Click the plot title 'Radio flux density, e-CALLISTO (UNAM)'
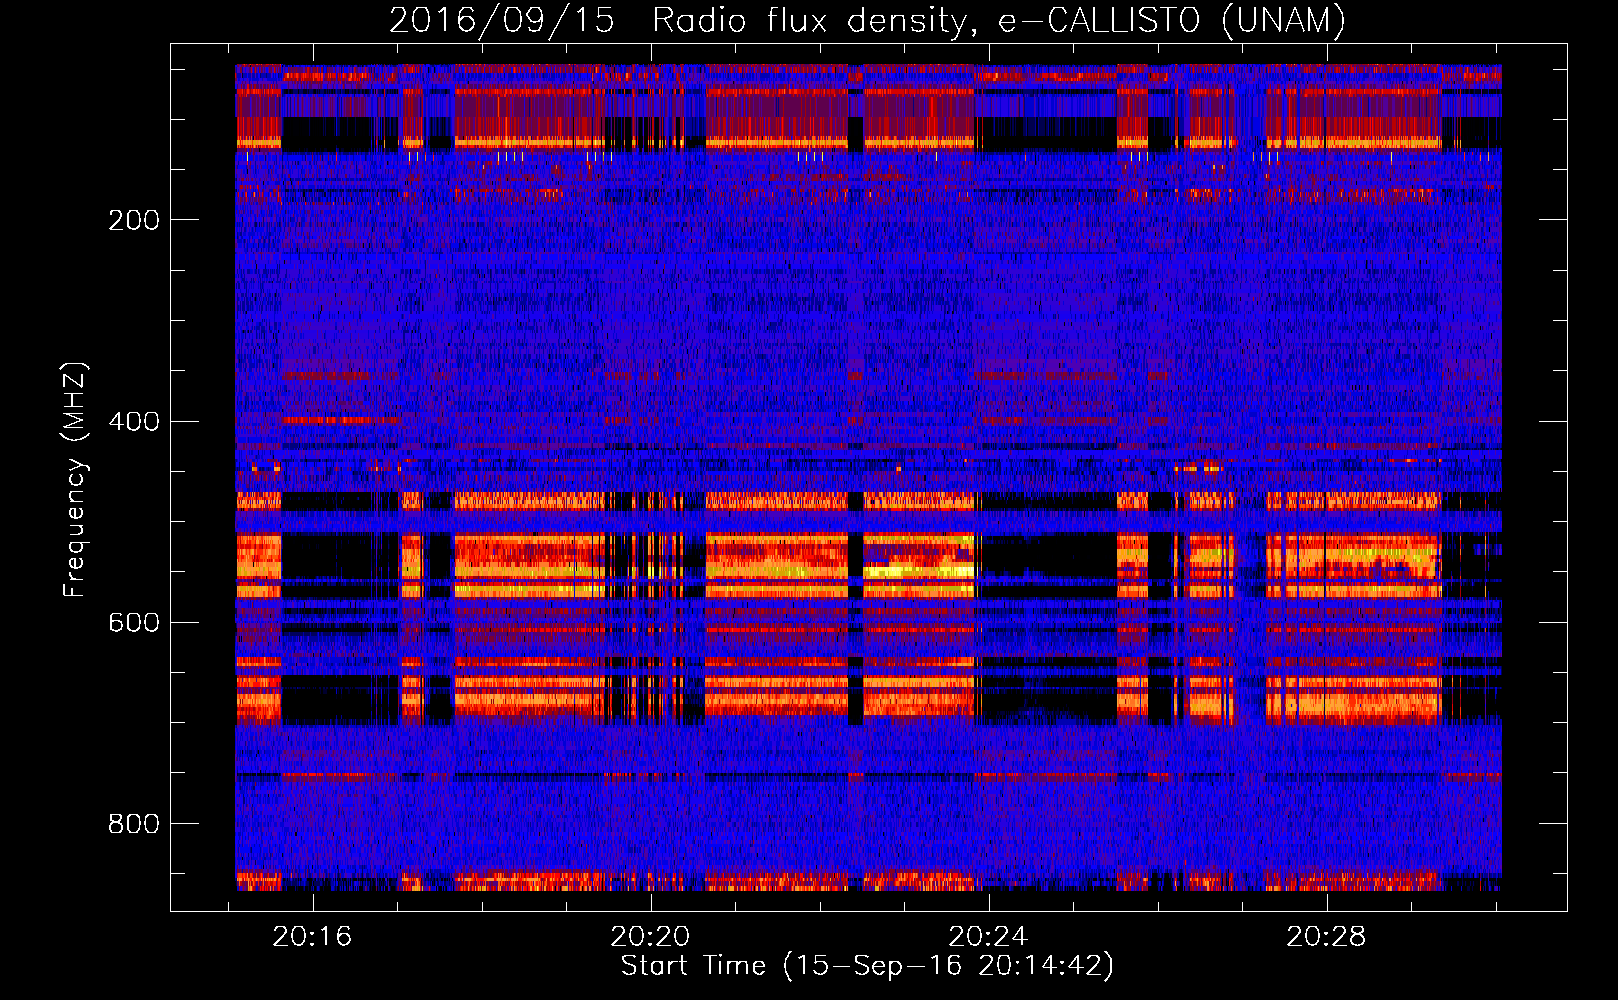The image size is (1618, 1000). pos(999,21)
